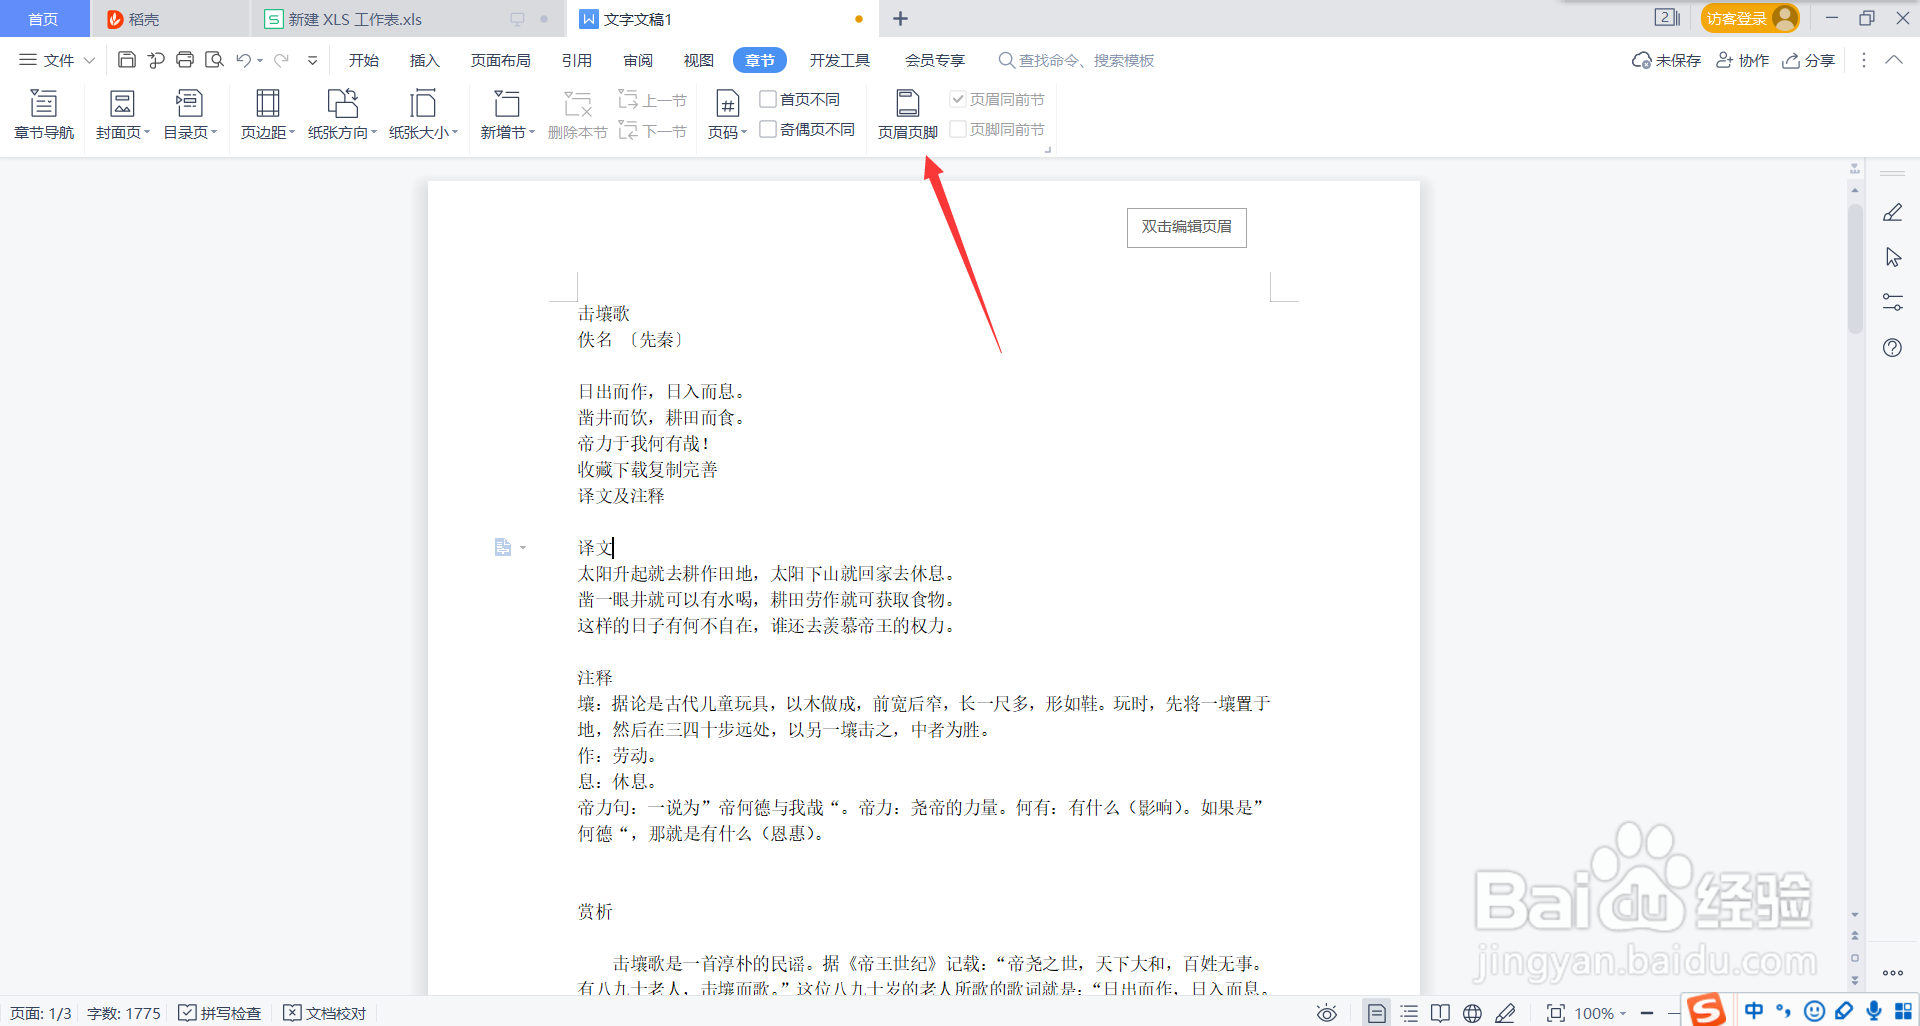
Task: Toggle 拼写检查 in status bar
Action: (x=220, y=1013)
